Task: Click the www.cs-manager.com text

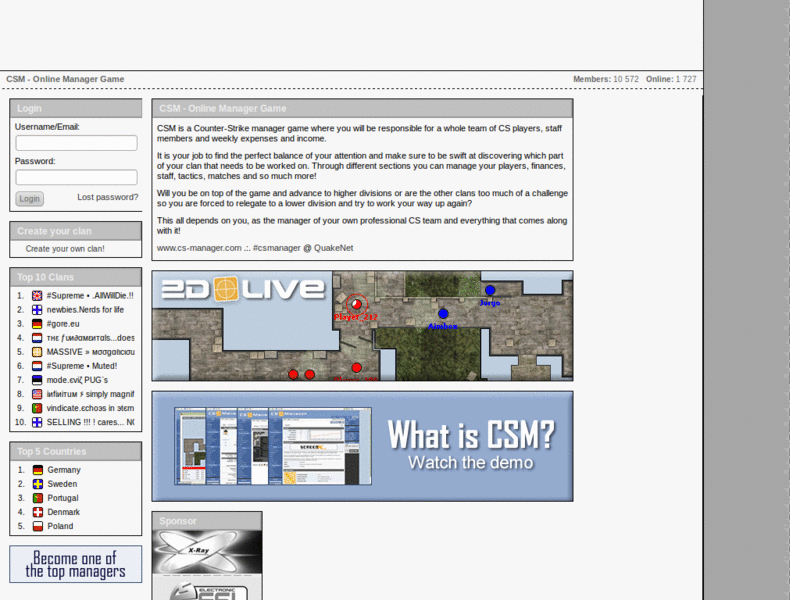Action: click(x=199, y=248)
